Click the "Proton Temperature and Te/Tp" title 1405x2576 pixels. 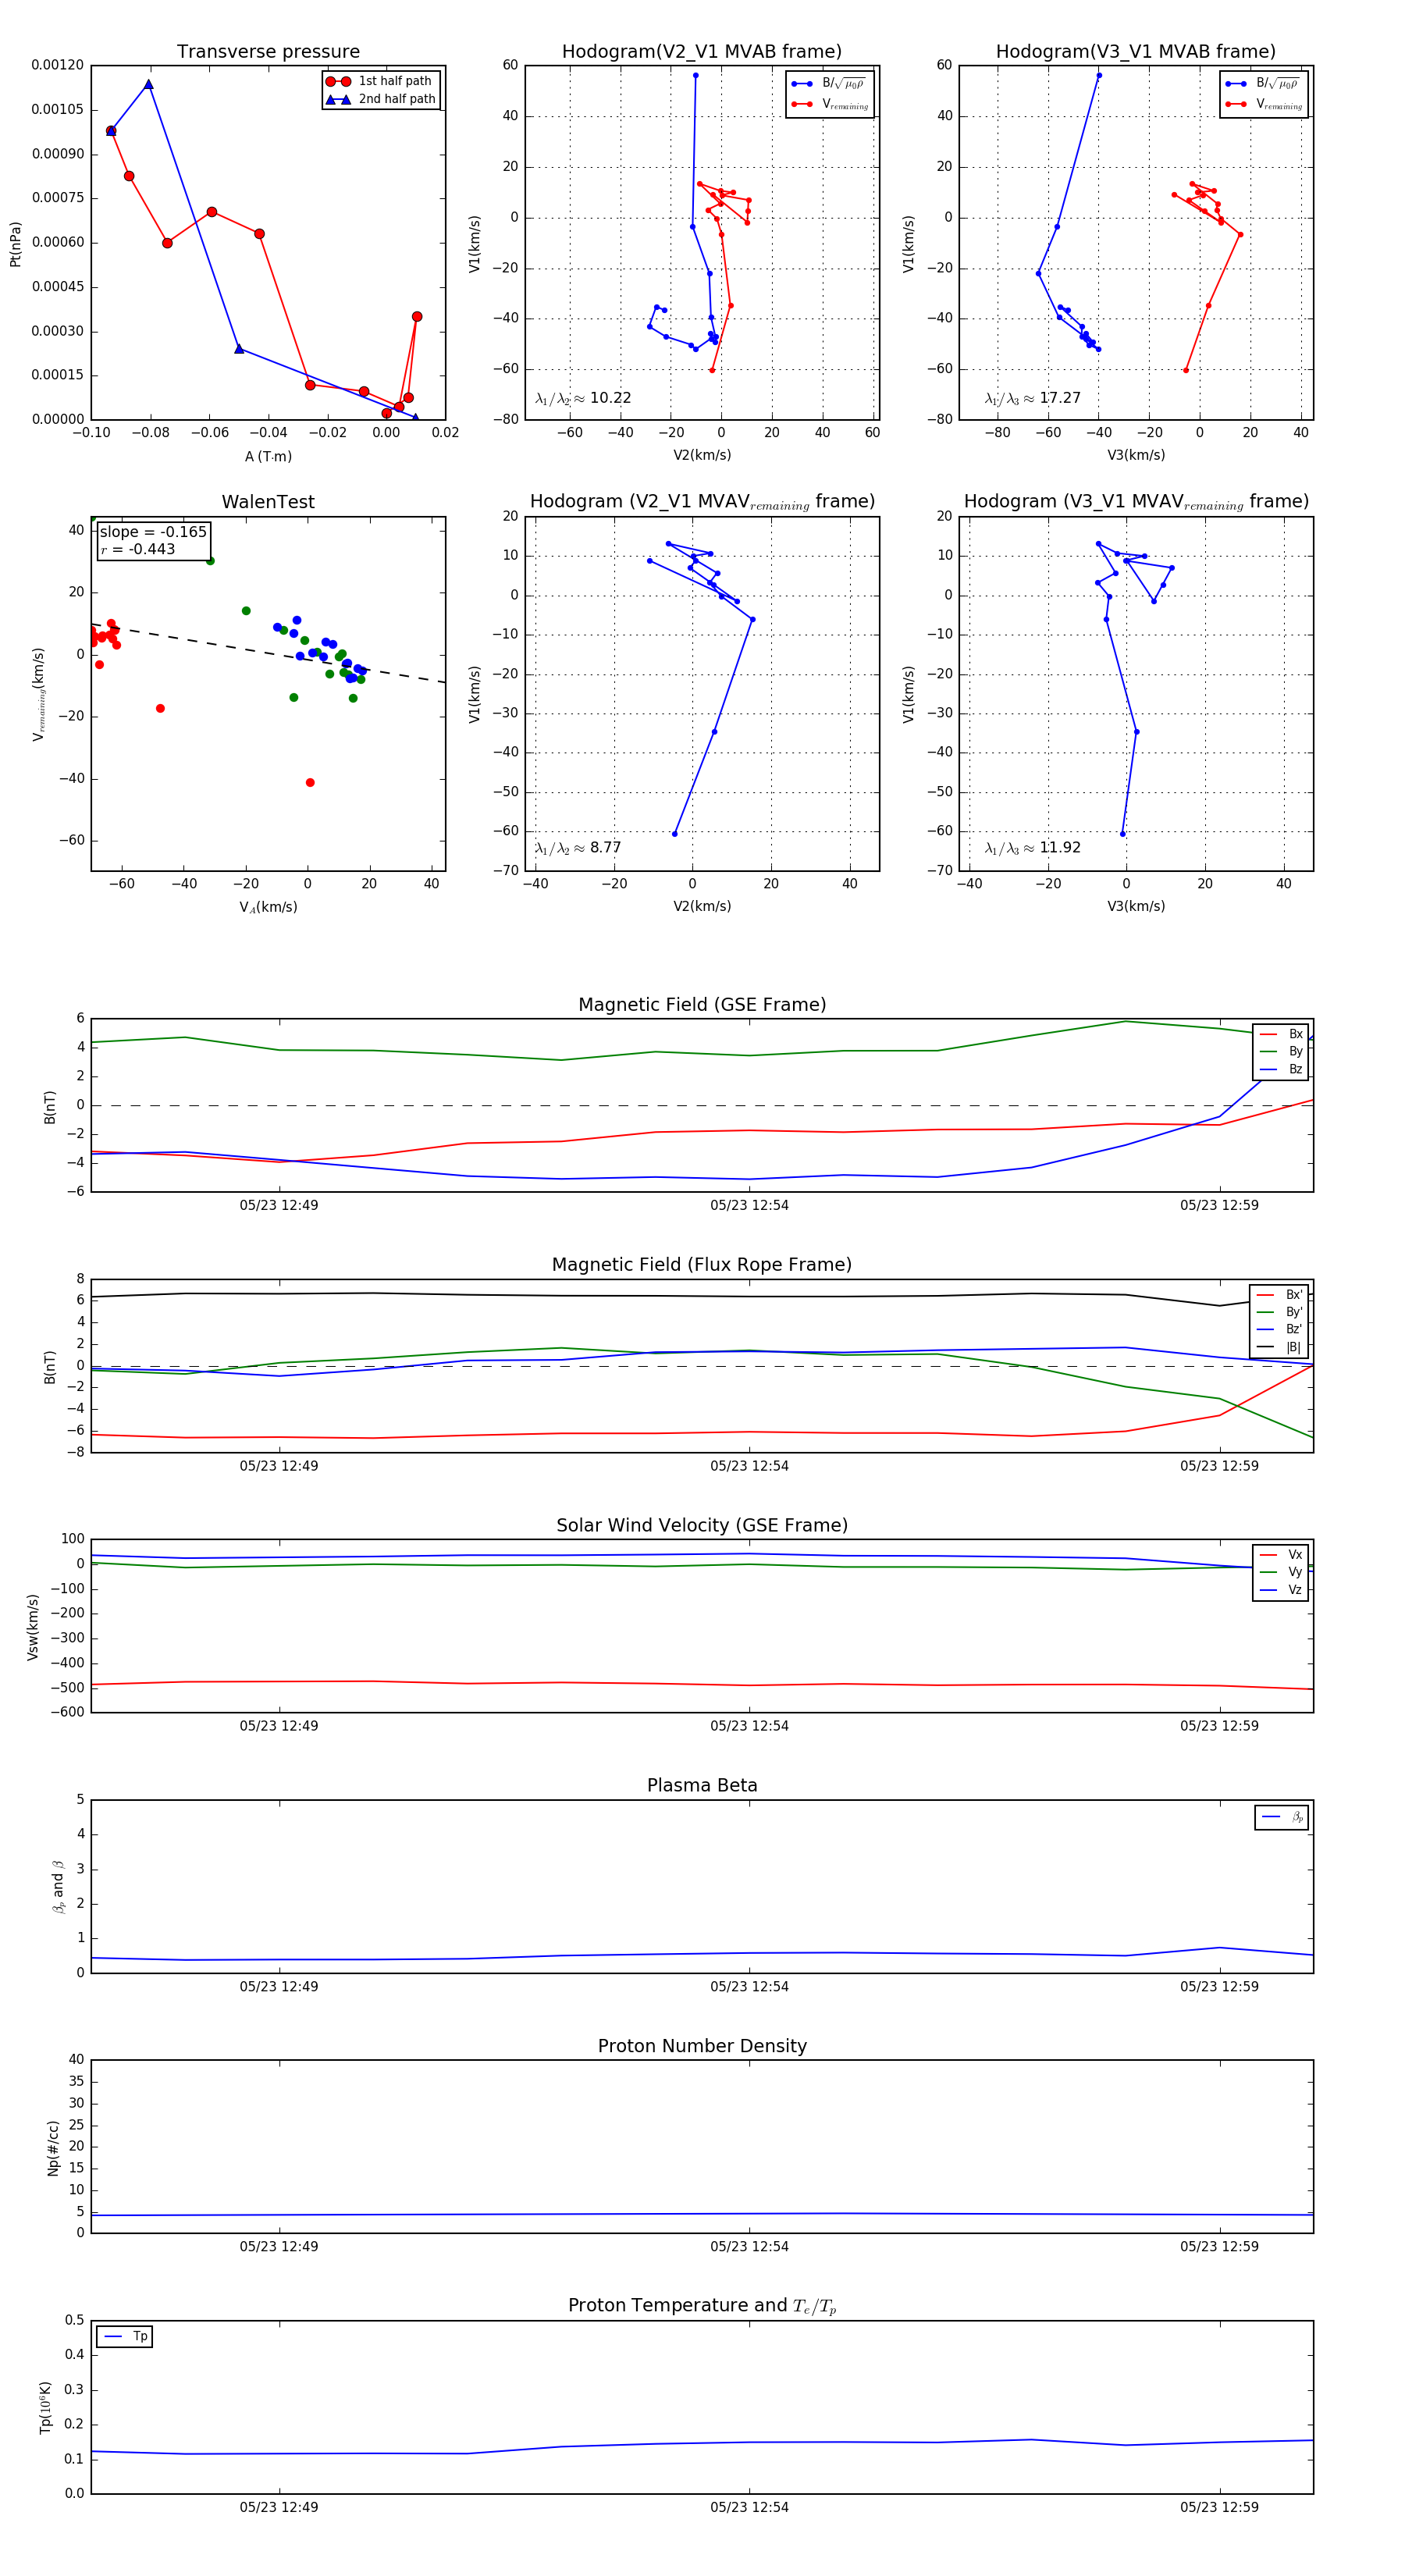coord(702,2306)
